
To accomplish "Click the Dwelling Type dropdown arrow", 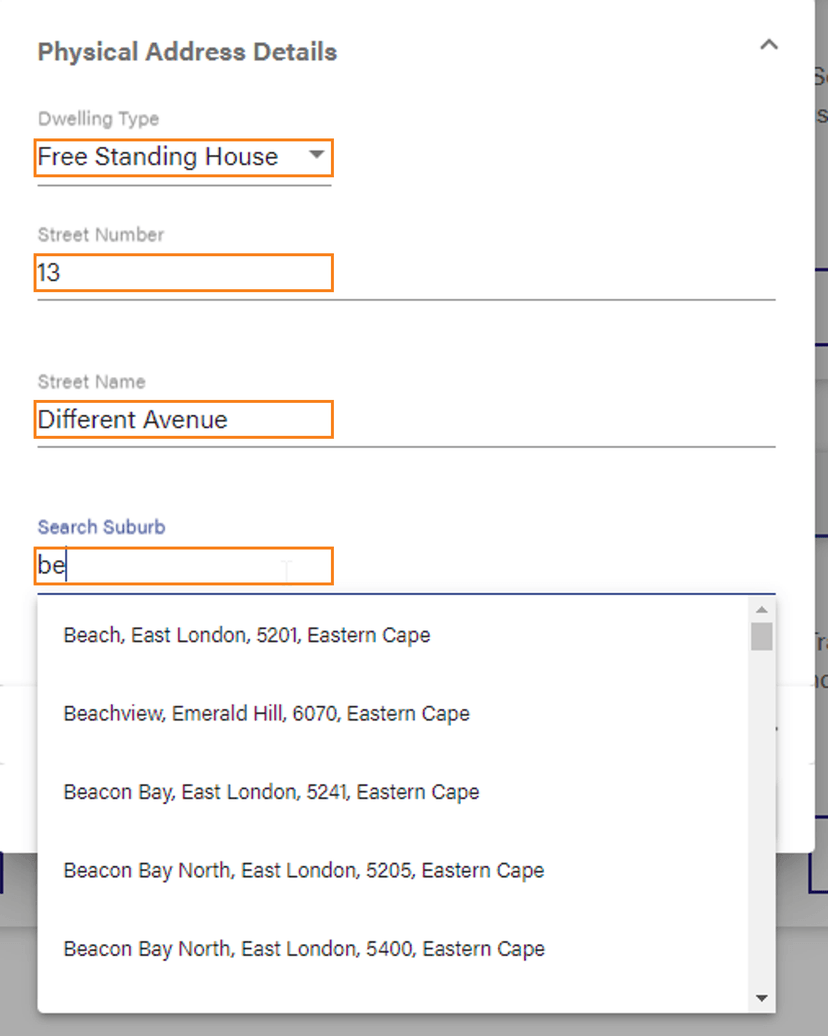I will click(x=317, y=157).
